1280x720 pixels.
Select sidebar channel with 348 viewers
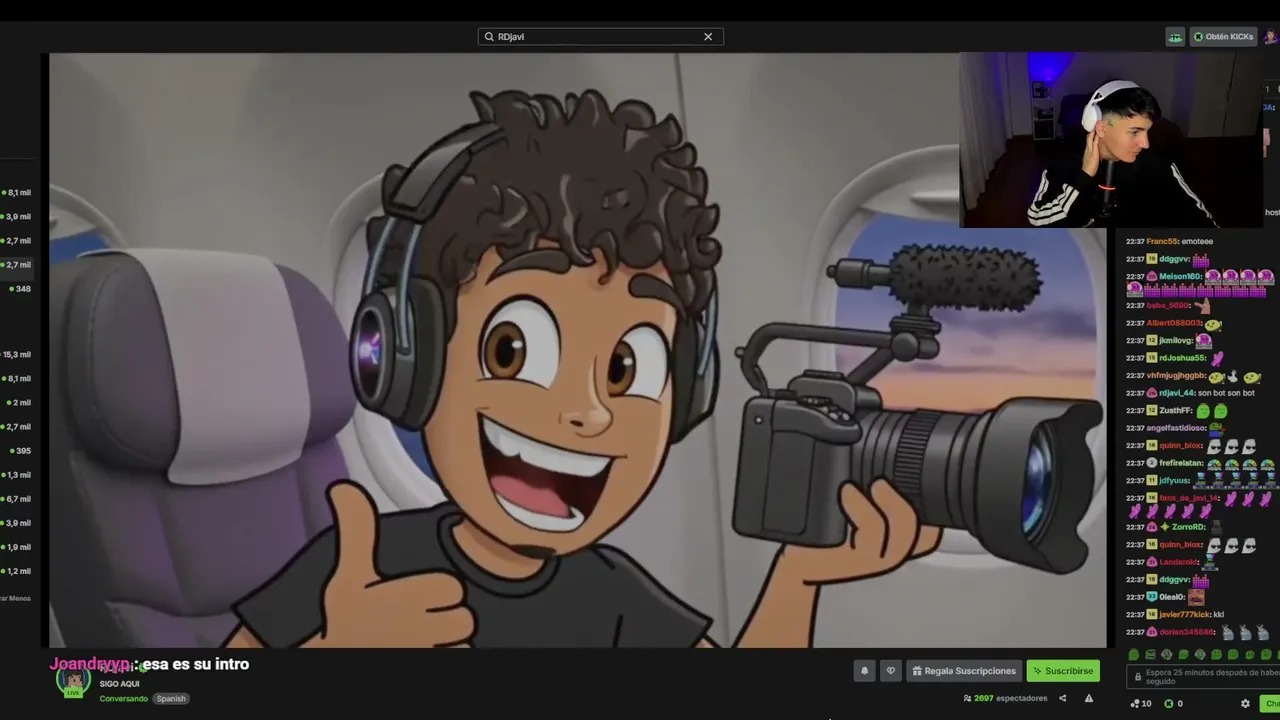[x=20, y=289]
